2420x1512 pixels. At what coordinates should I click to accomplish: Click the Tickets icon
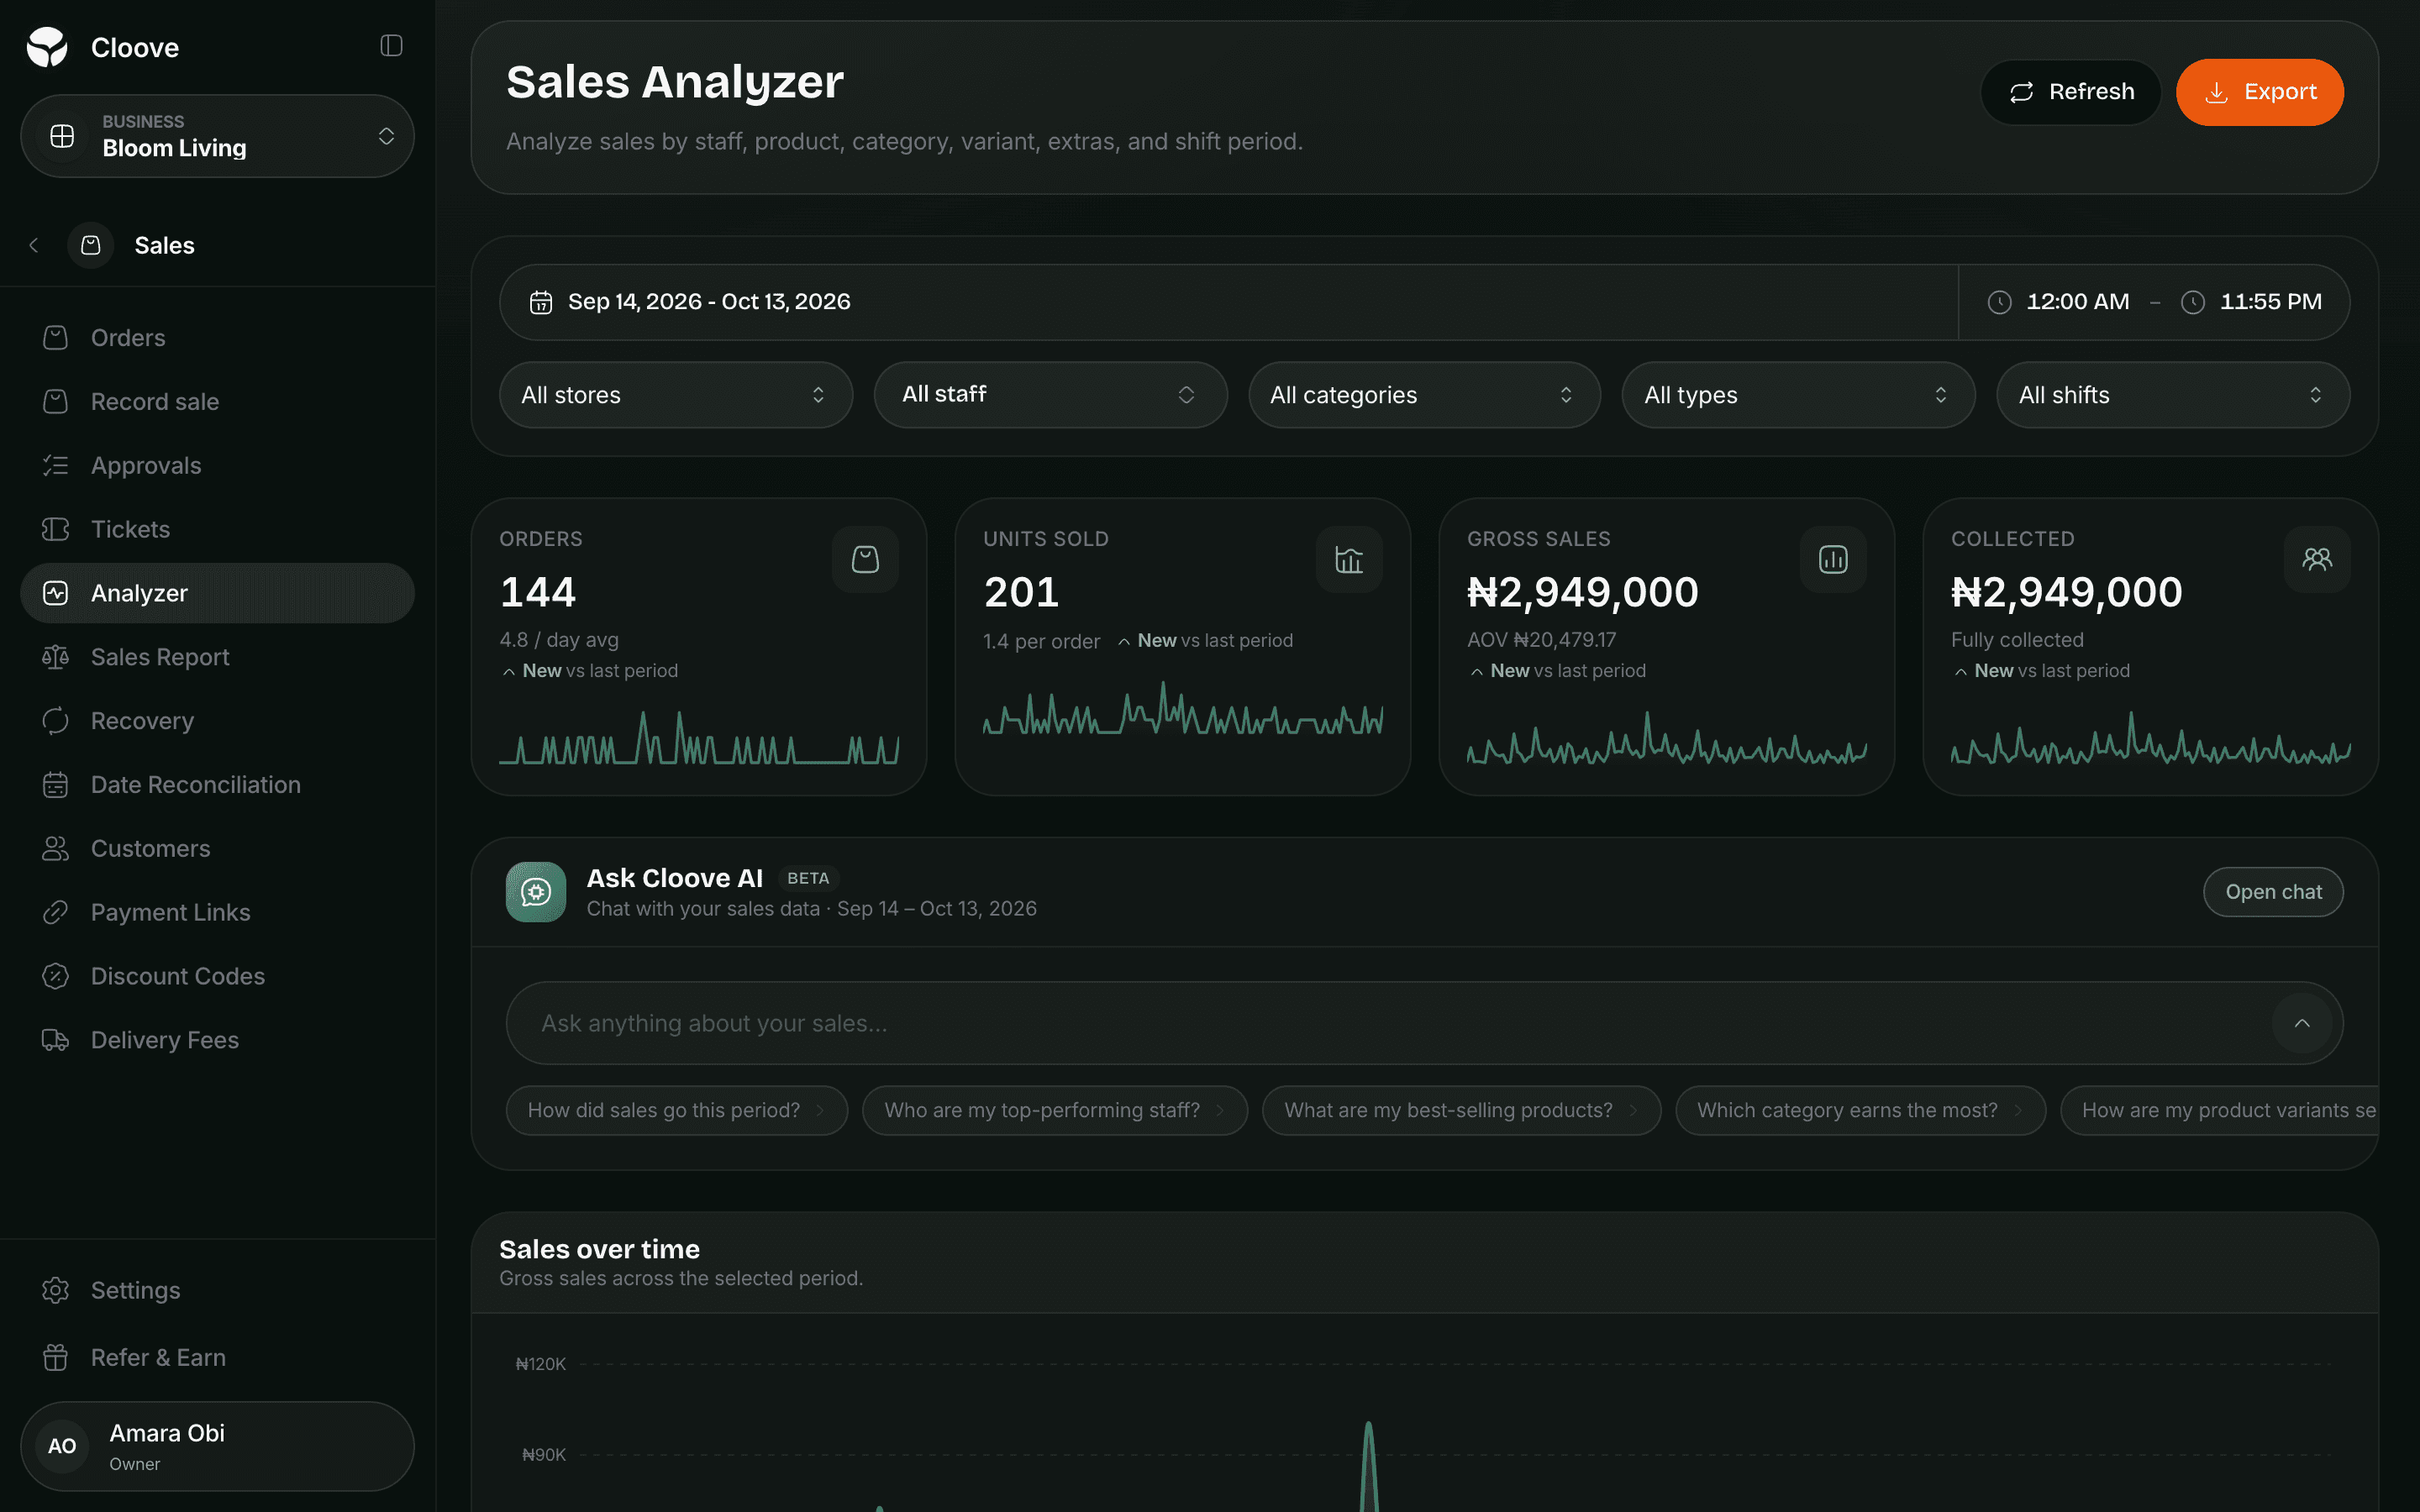point(56,530)
